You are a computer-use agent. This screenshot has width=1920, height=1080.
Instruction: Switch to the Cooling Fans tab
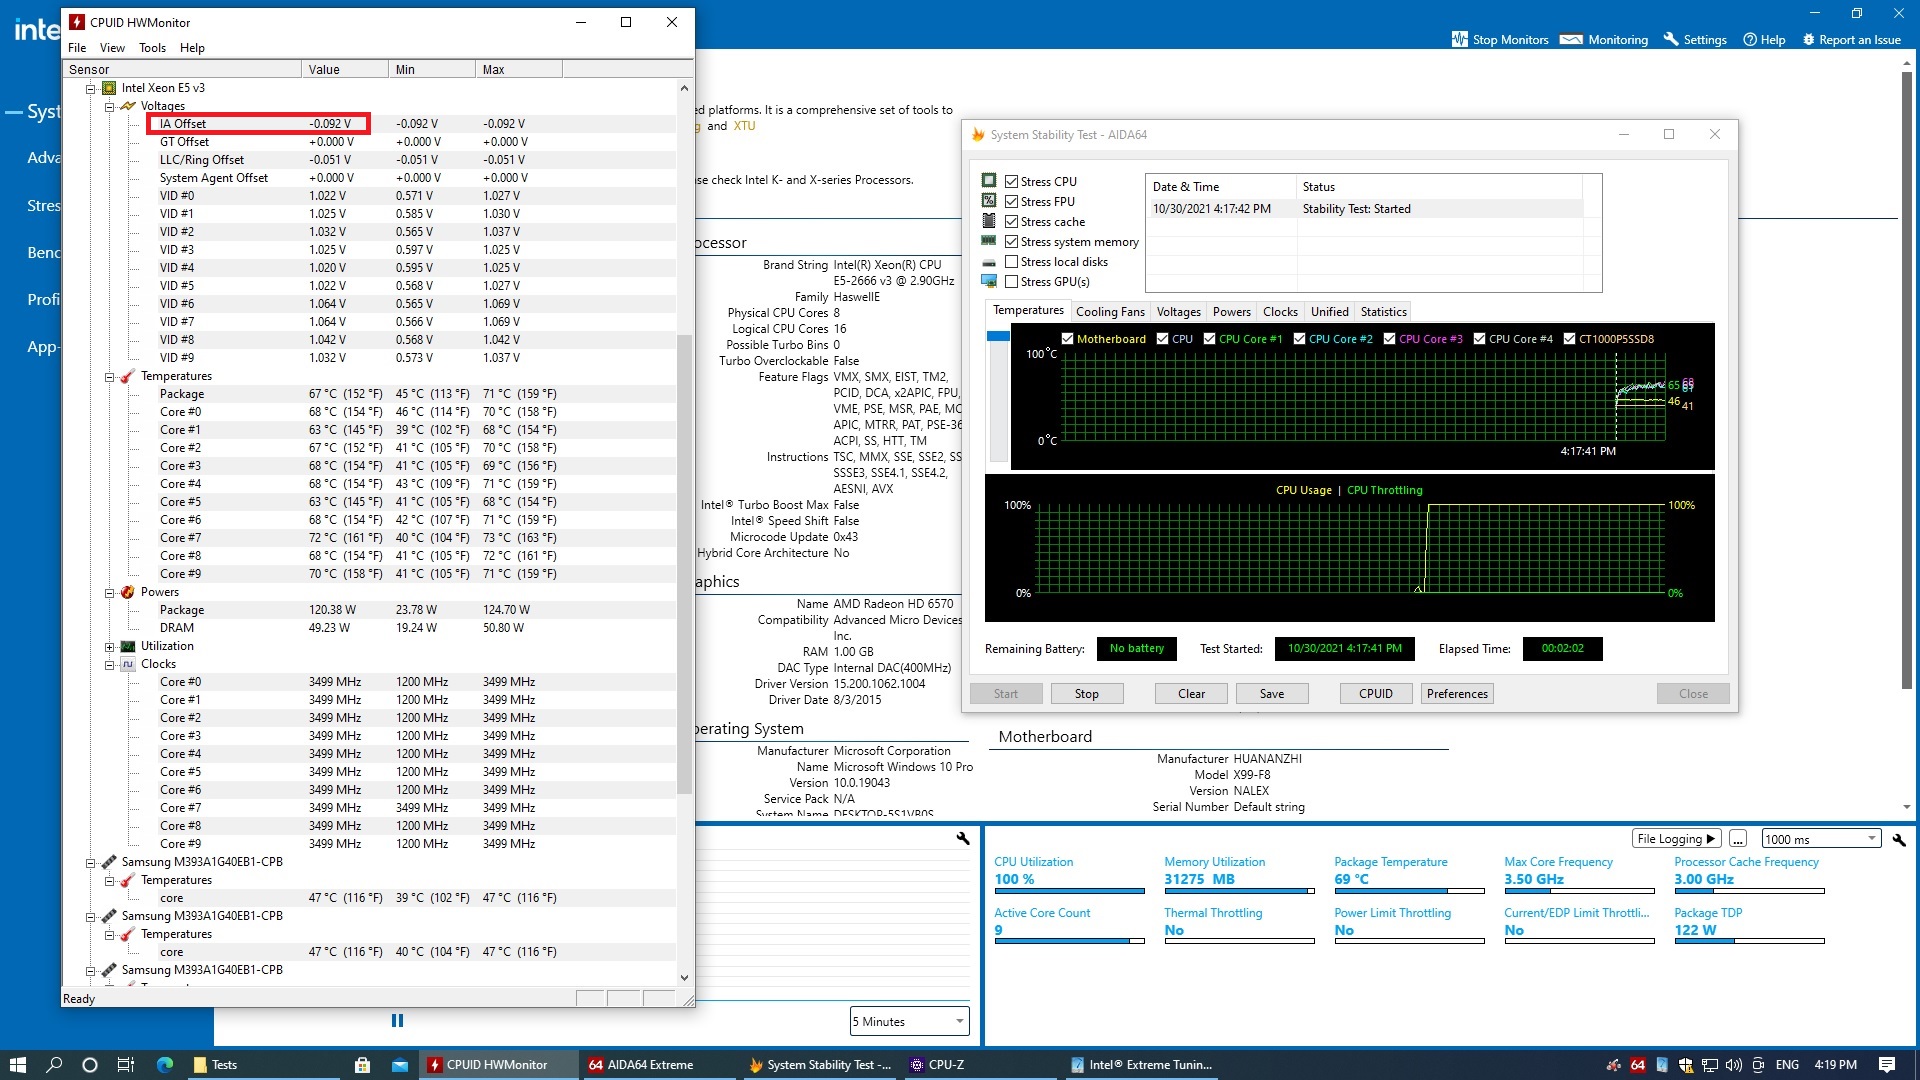coord(1110,312)
